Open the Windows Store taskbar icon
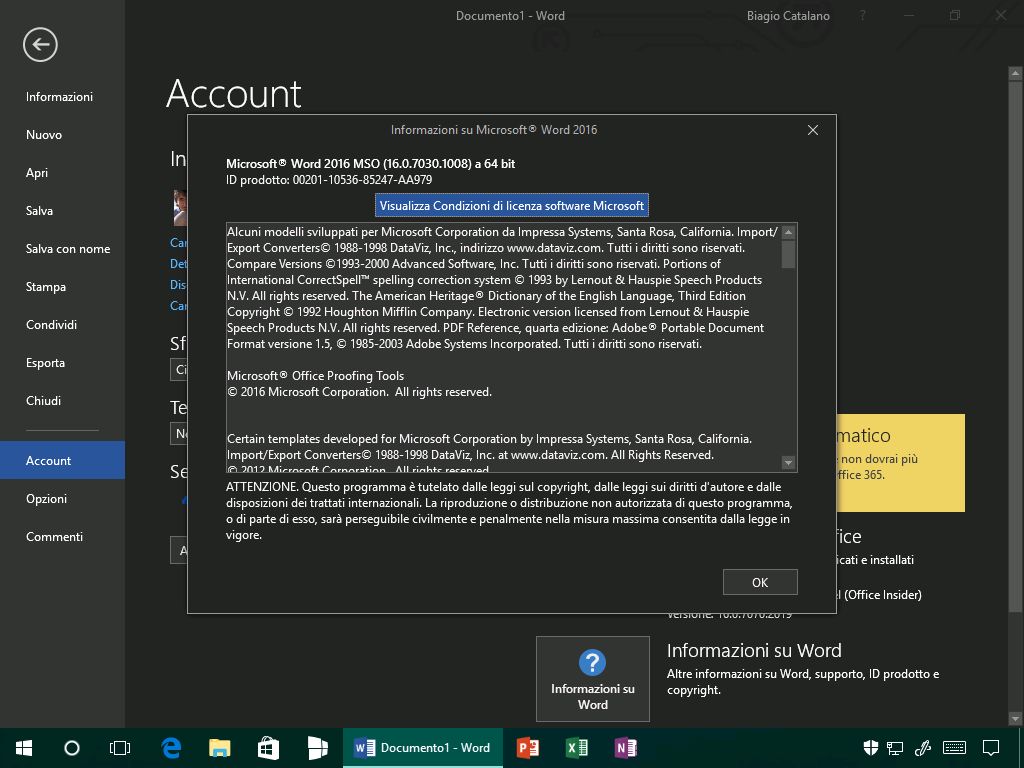 click(x=268, y=748)
